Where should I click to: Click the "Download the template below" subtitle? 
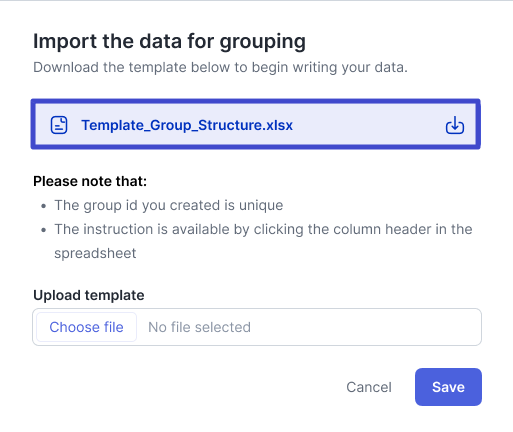coord(220,67)
